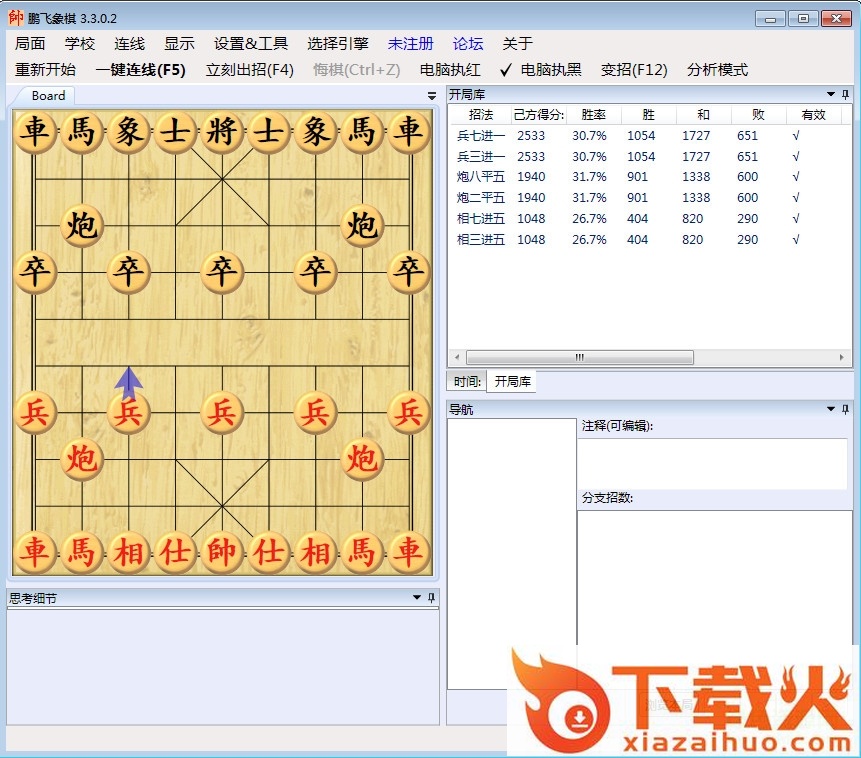Click the opening book horizontal scrollbar thumb

[579, 357]
